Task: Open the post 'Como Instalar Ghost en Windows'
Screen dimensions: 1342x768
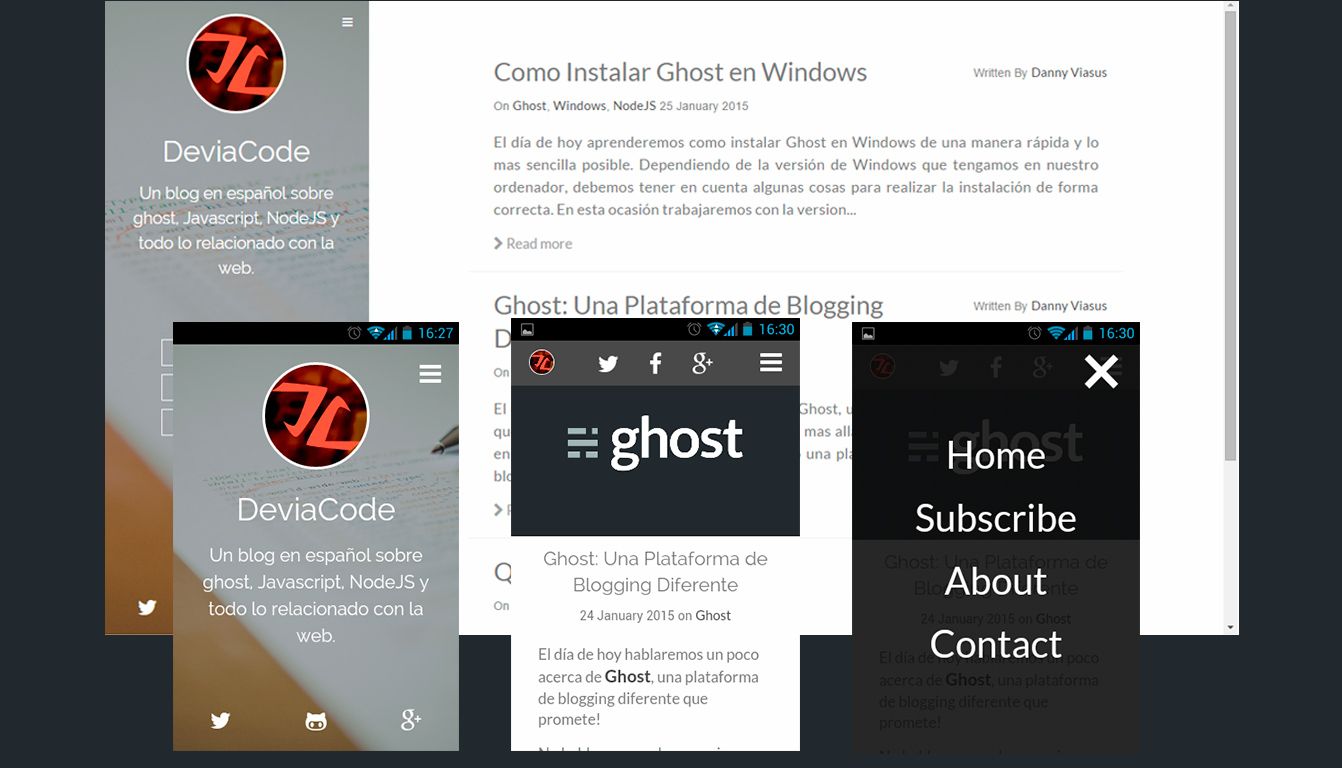Action: point(680,72)
